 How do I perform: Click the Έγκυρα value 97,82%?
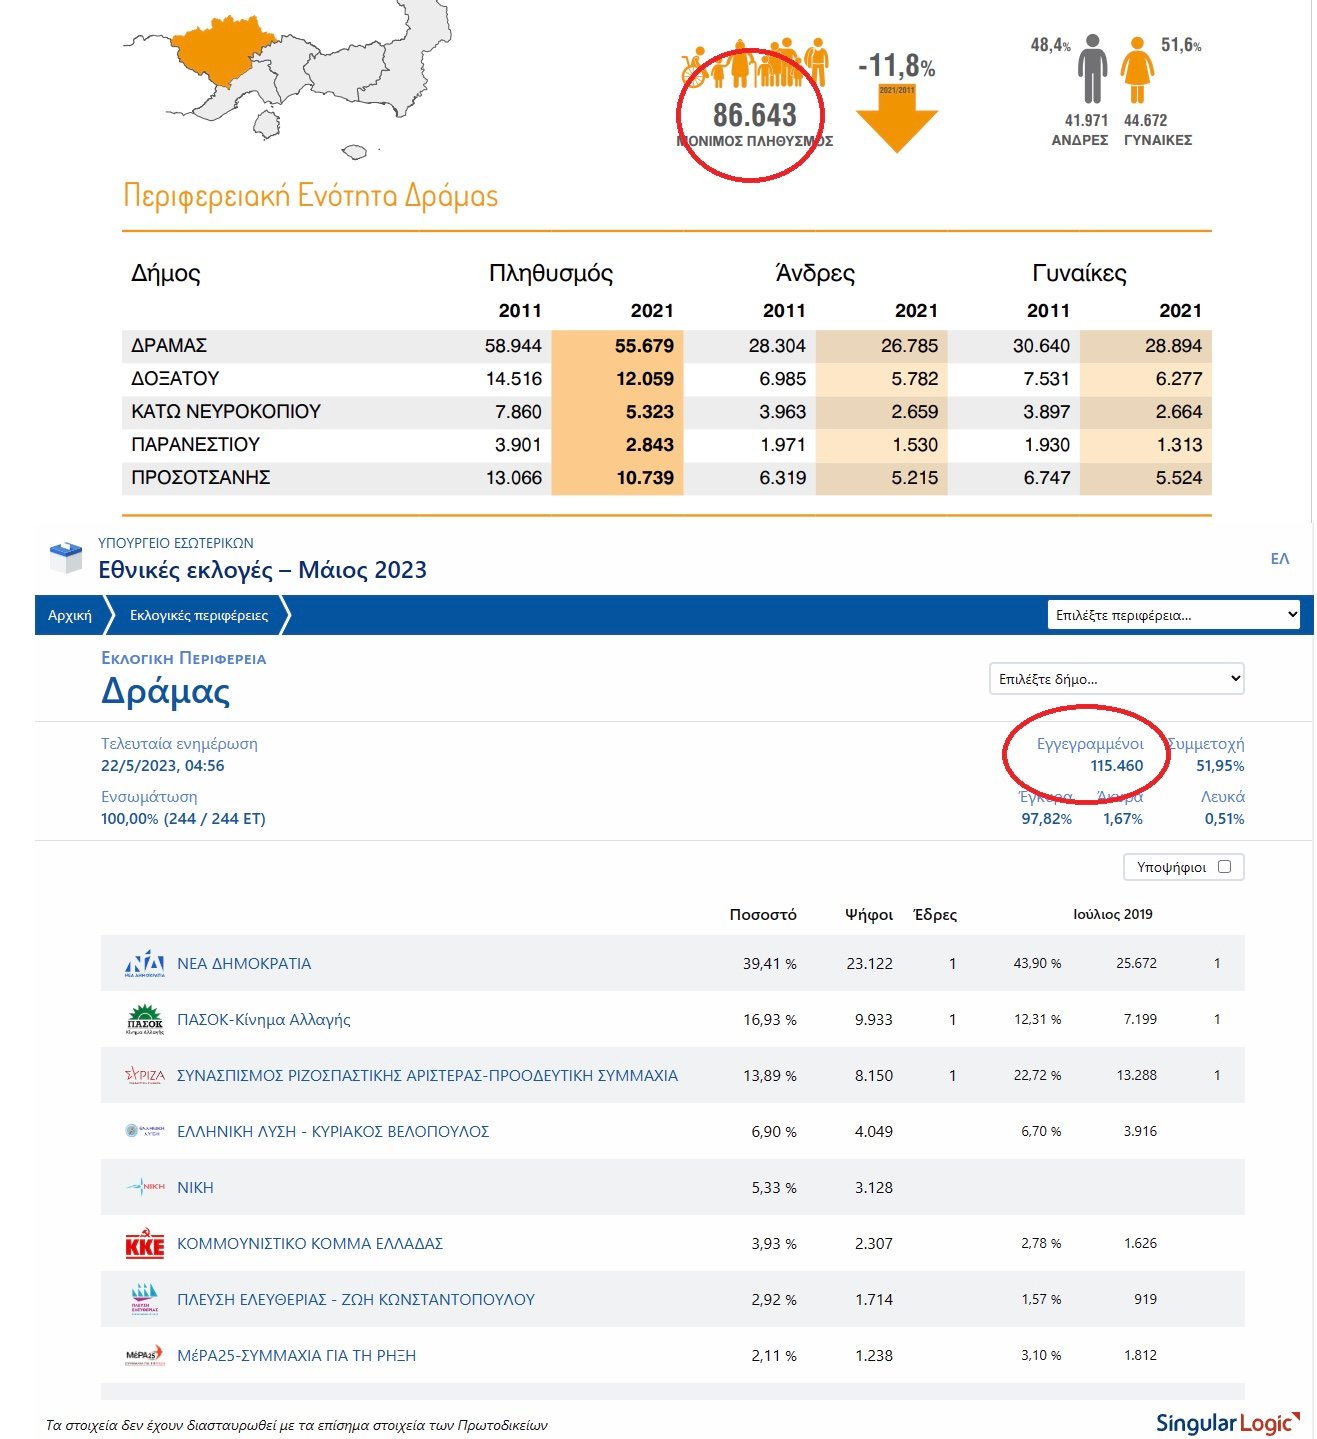click(x=1046, y=819)
